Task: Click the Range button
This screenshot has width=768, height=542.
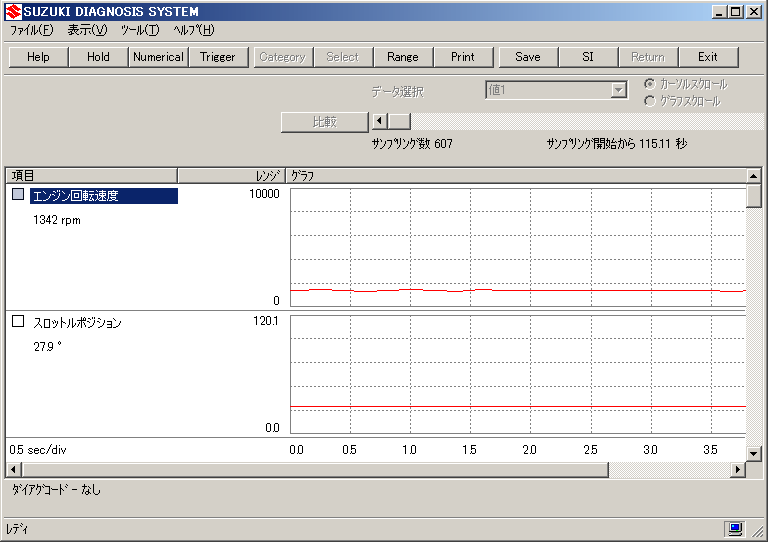Action: 402,57
